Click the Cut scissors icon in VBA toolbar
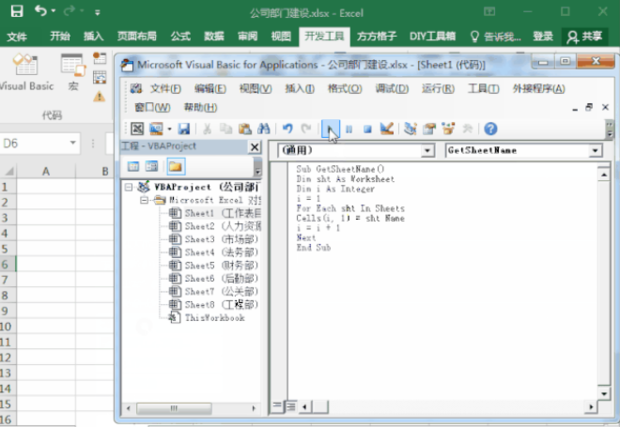Image resolution: width=620 pixels, height=427 pixels. click(207, 129)
